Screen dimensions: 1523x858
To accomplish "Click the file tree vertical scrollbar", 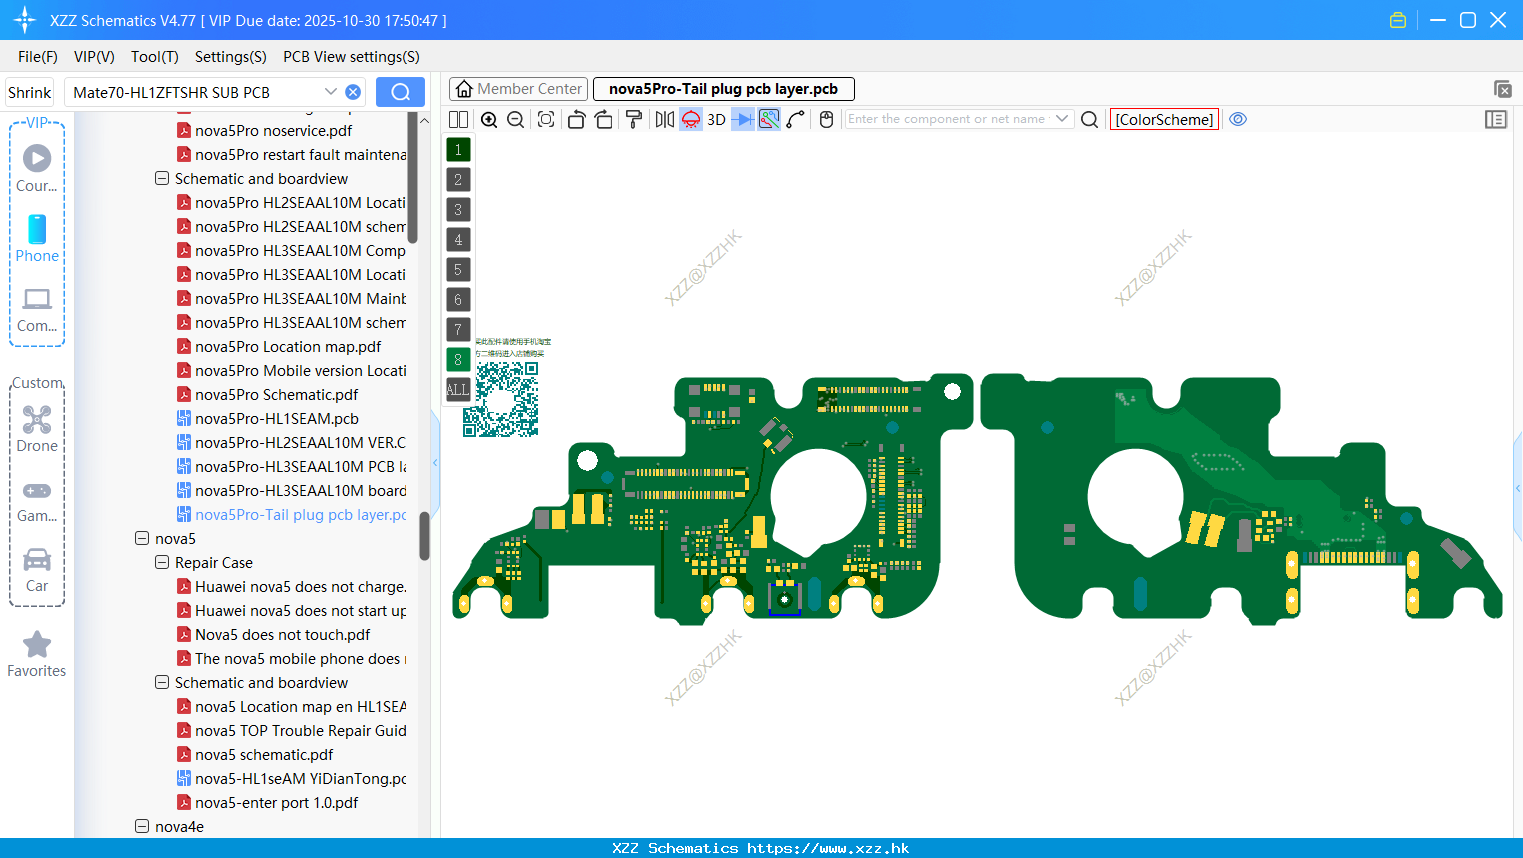I will click(x=424, y=536).
